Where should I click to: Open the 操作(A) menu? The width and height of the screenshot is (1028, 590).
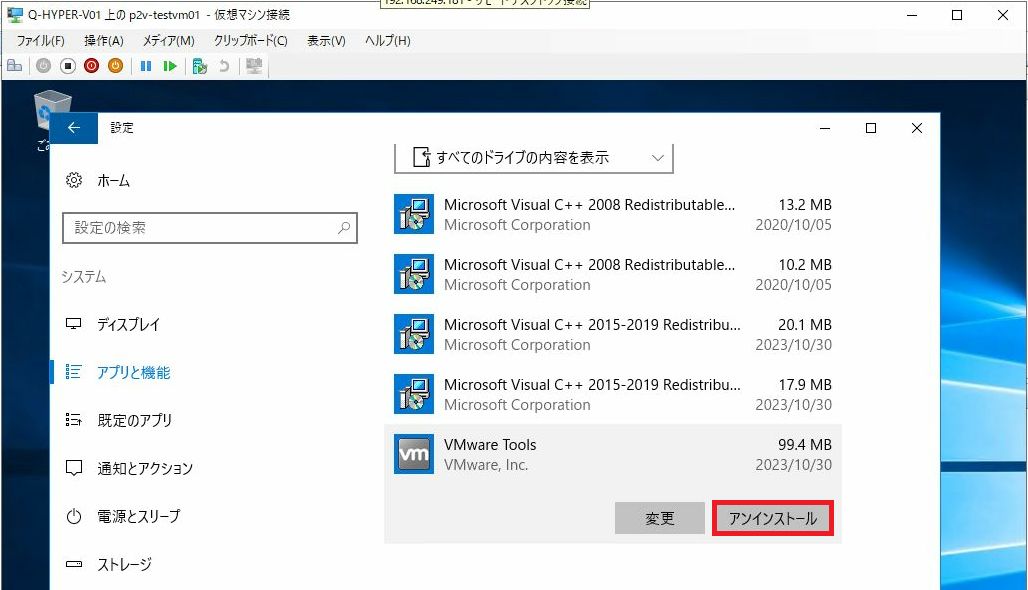click(104, 41)
